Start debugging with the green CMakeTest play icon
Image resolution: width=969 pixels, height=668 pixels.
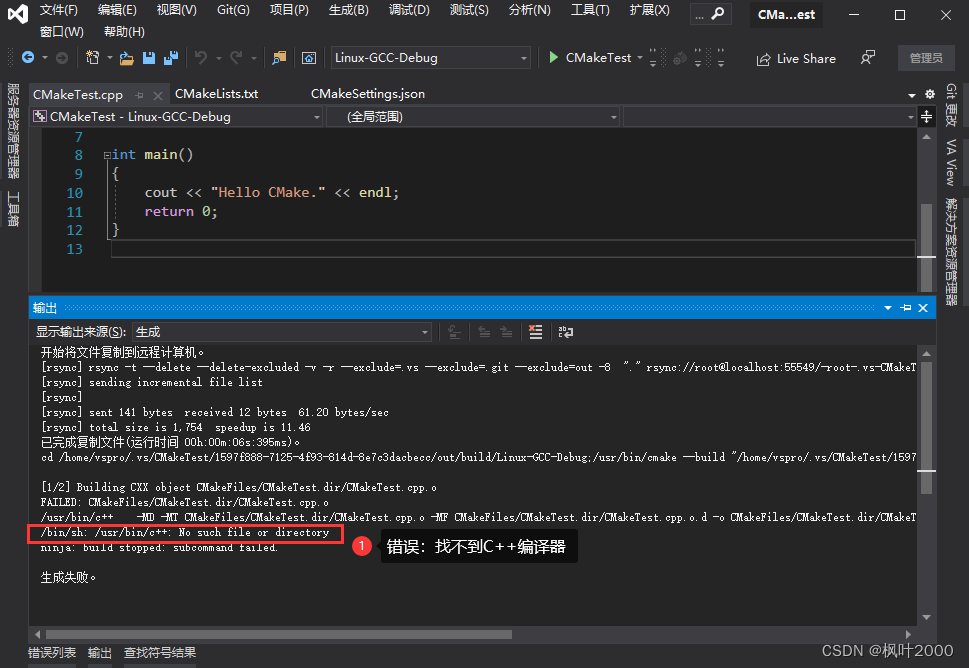tap(553, 58)
